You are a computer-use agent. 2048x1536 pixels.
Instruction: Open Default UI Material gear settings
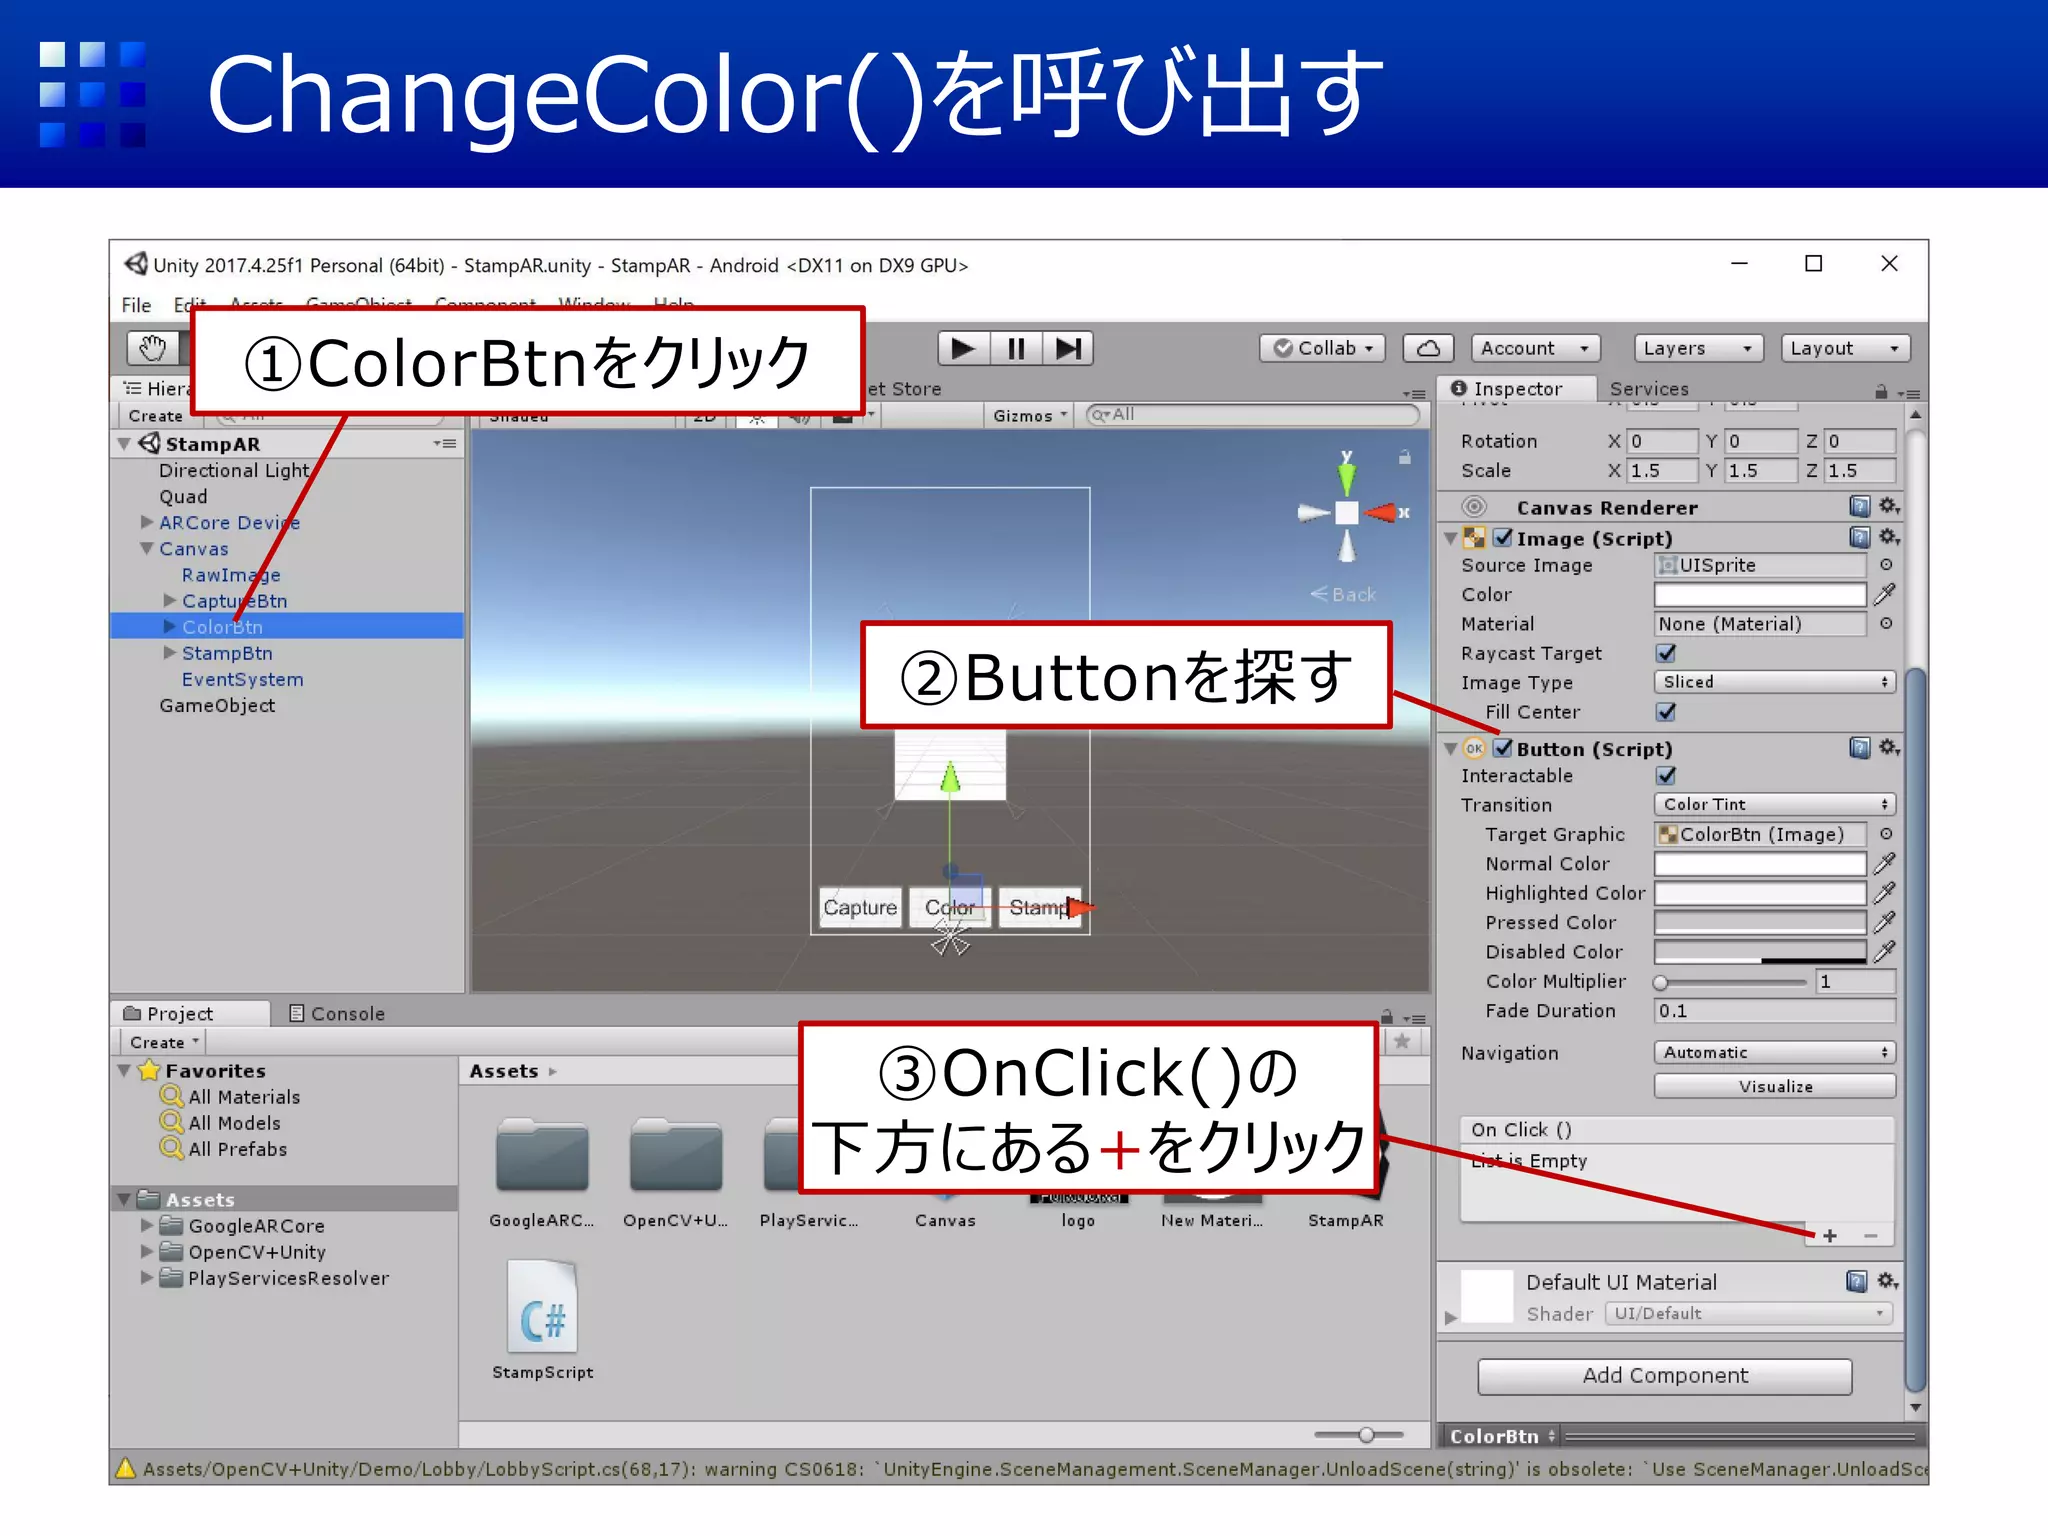click(1888, 1281)
